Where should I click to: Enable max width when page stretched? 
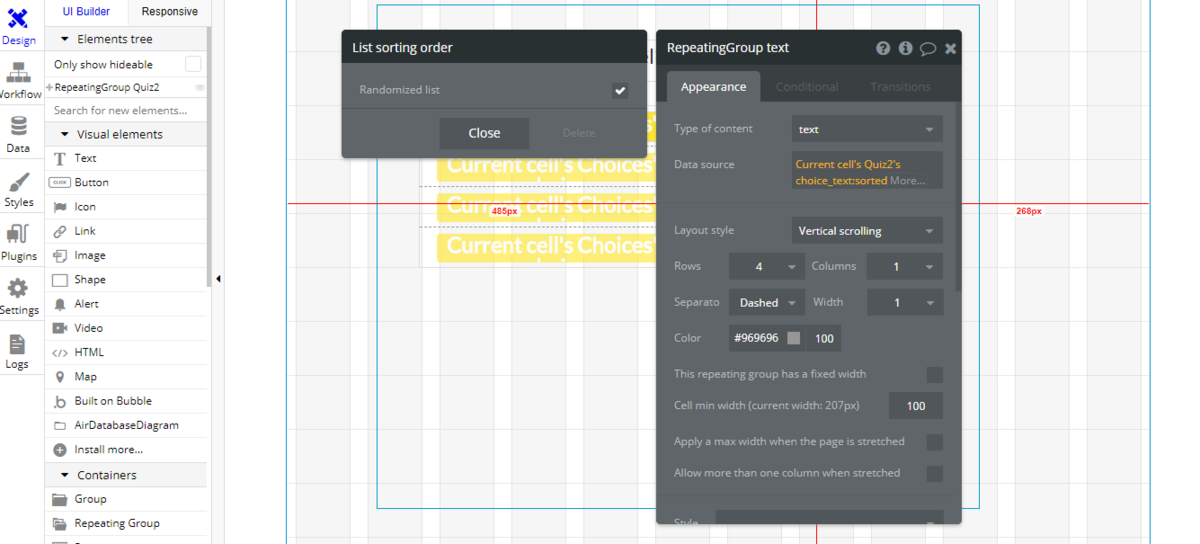[x=935, y=442]
